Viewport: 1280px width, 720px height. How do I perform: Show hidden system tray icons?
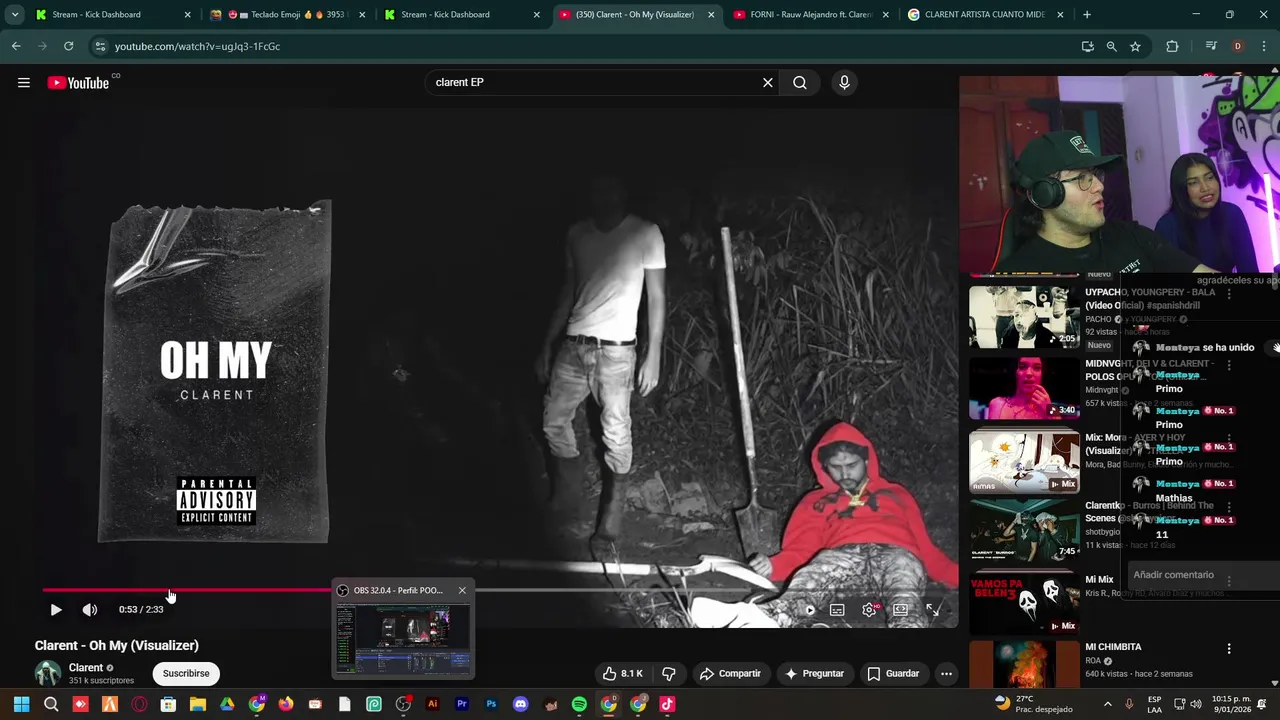click(x=1108, y=704)
